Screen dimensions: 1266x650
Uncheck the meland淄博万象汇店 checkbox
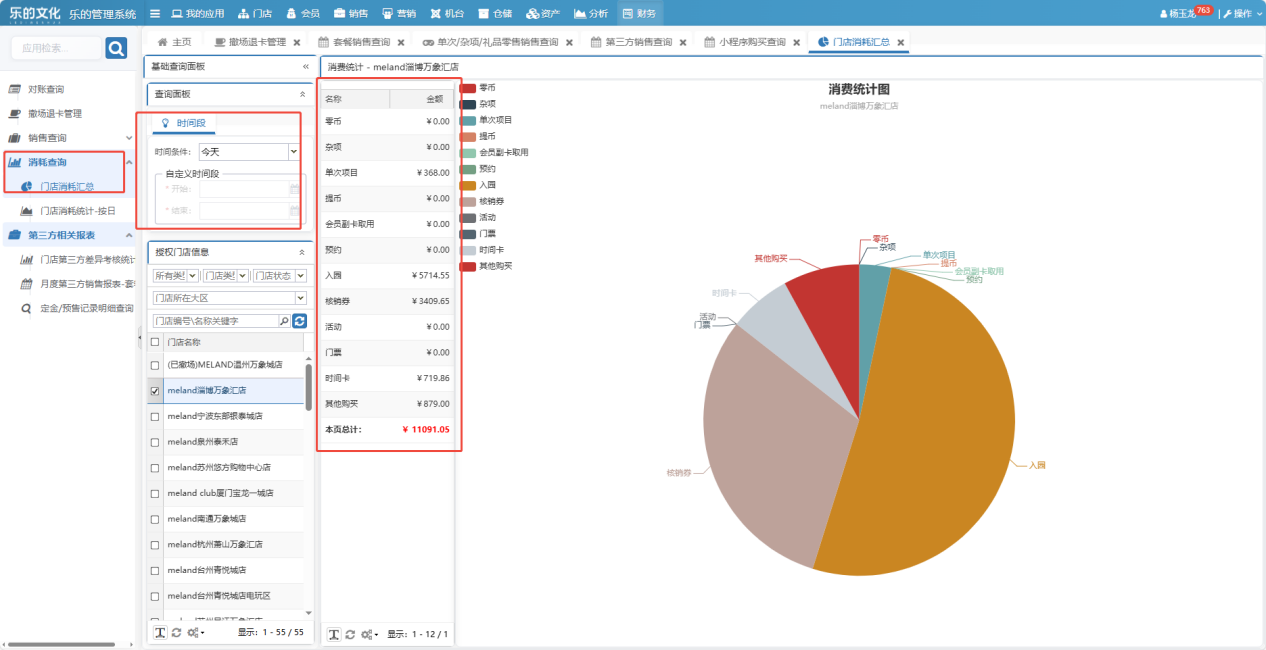tap(155, 391)
